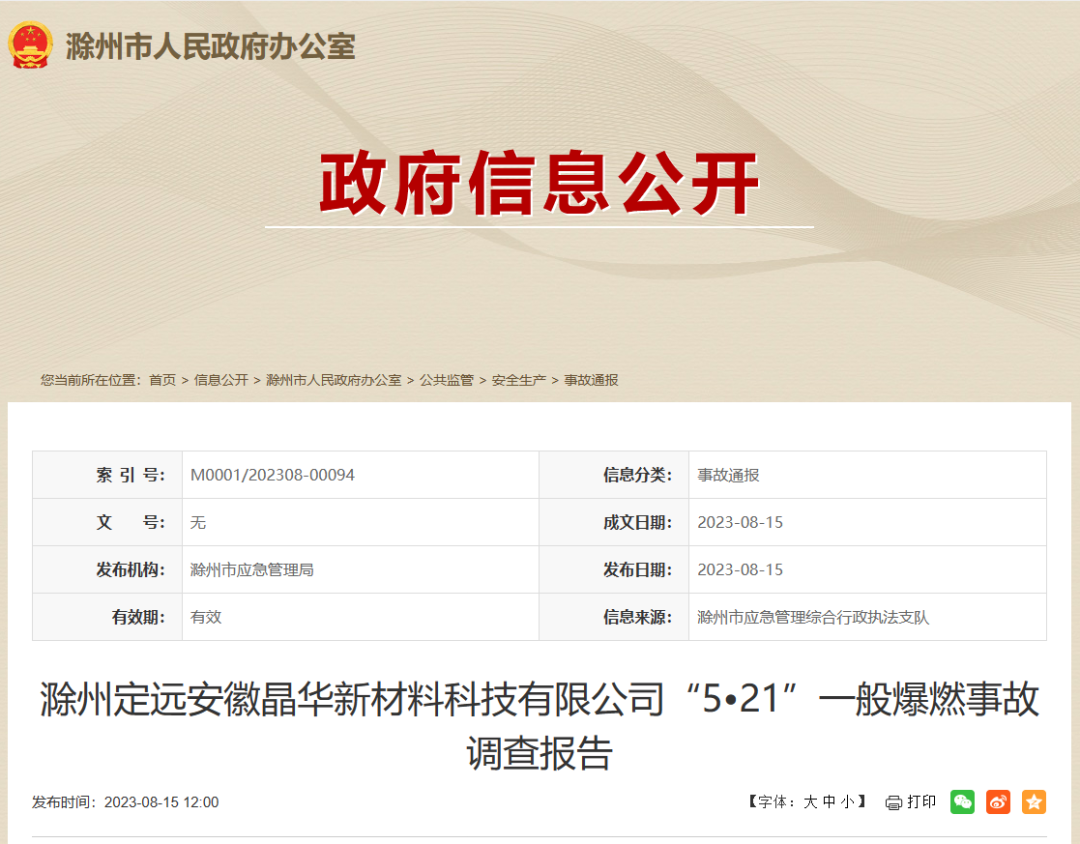
Task: Click the 发布日期 label cell
Action: point(614,570)
